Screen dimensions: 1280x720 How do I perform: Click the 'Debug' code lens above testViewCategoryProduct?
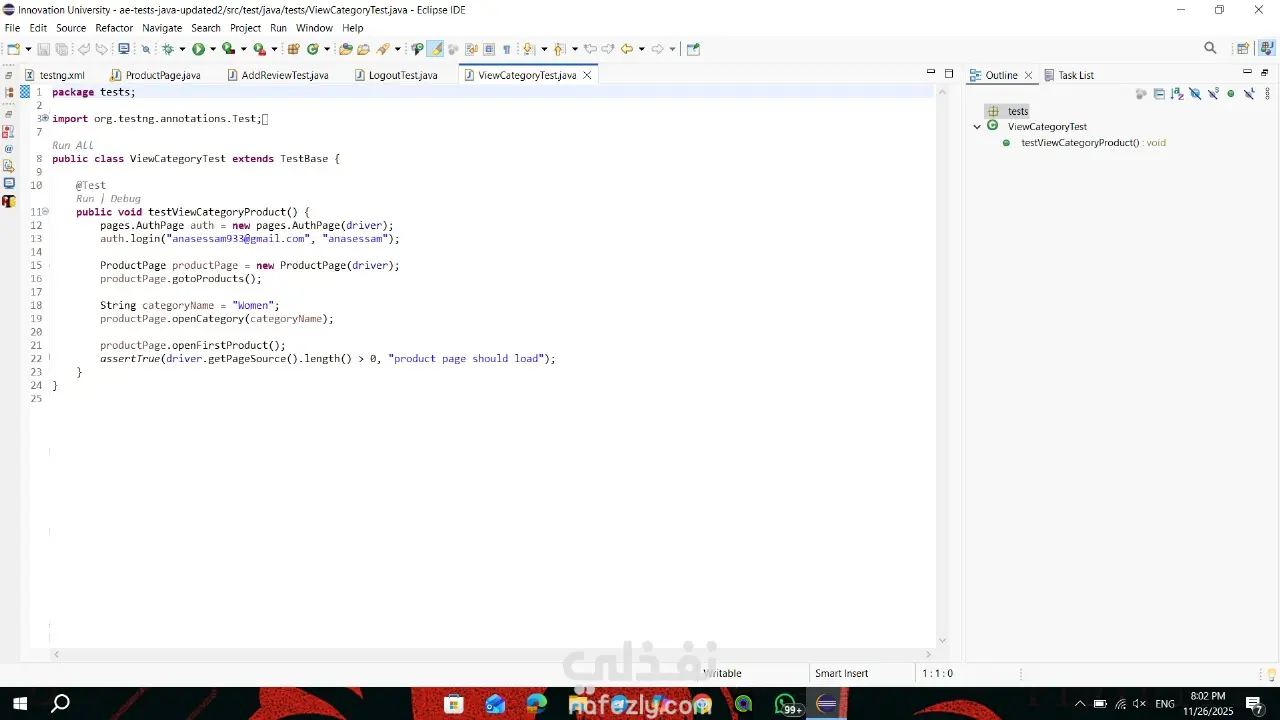[x=125, y=199]
